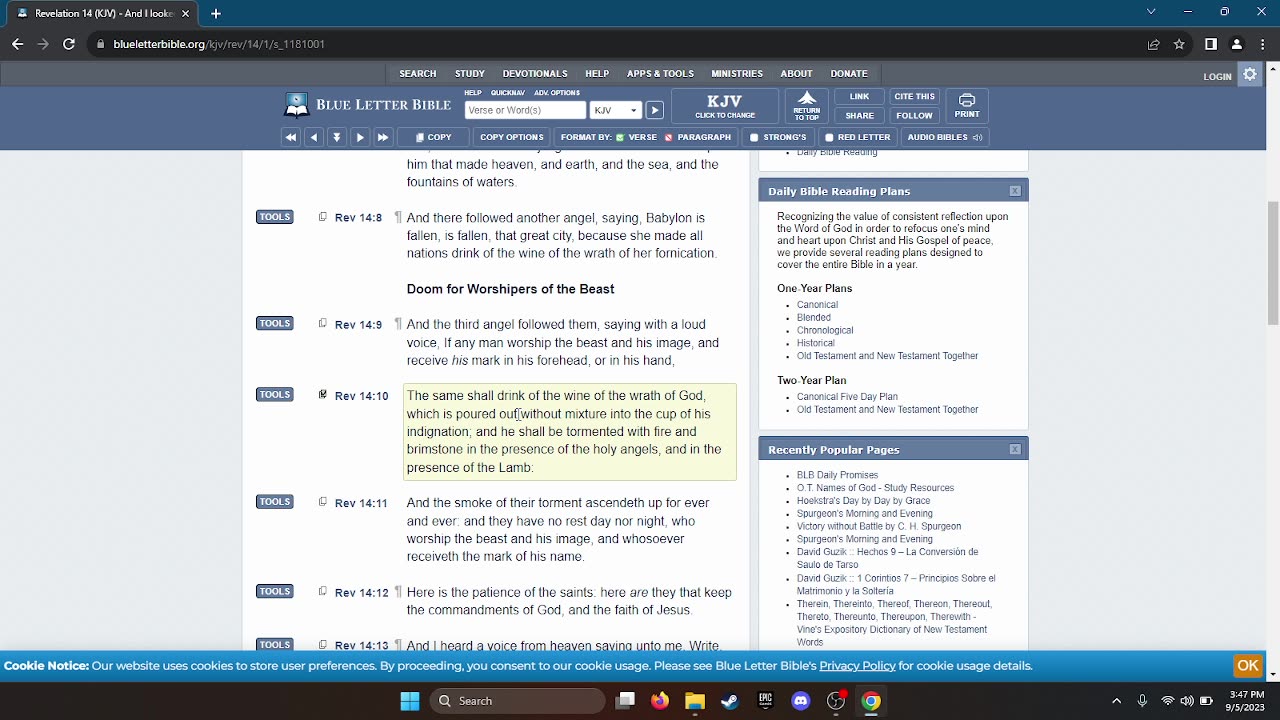This screenshot has height=720, width=1280.
Task: Open the Chronological reading plan link
Action: click(825, 330)
